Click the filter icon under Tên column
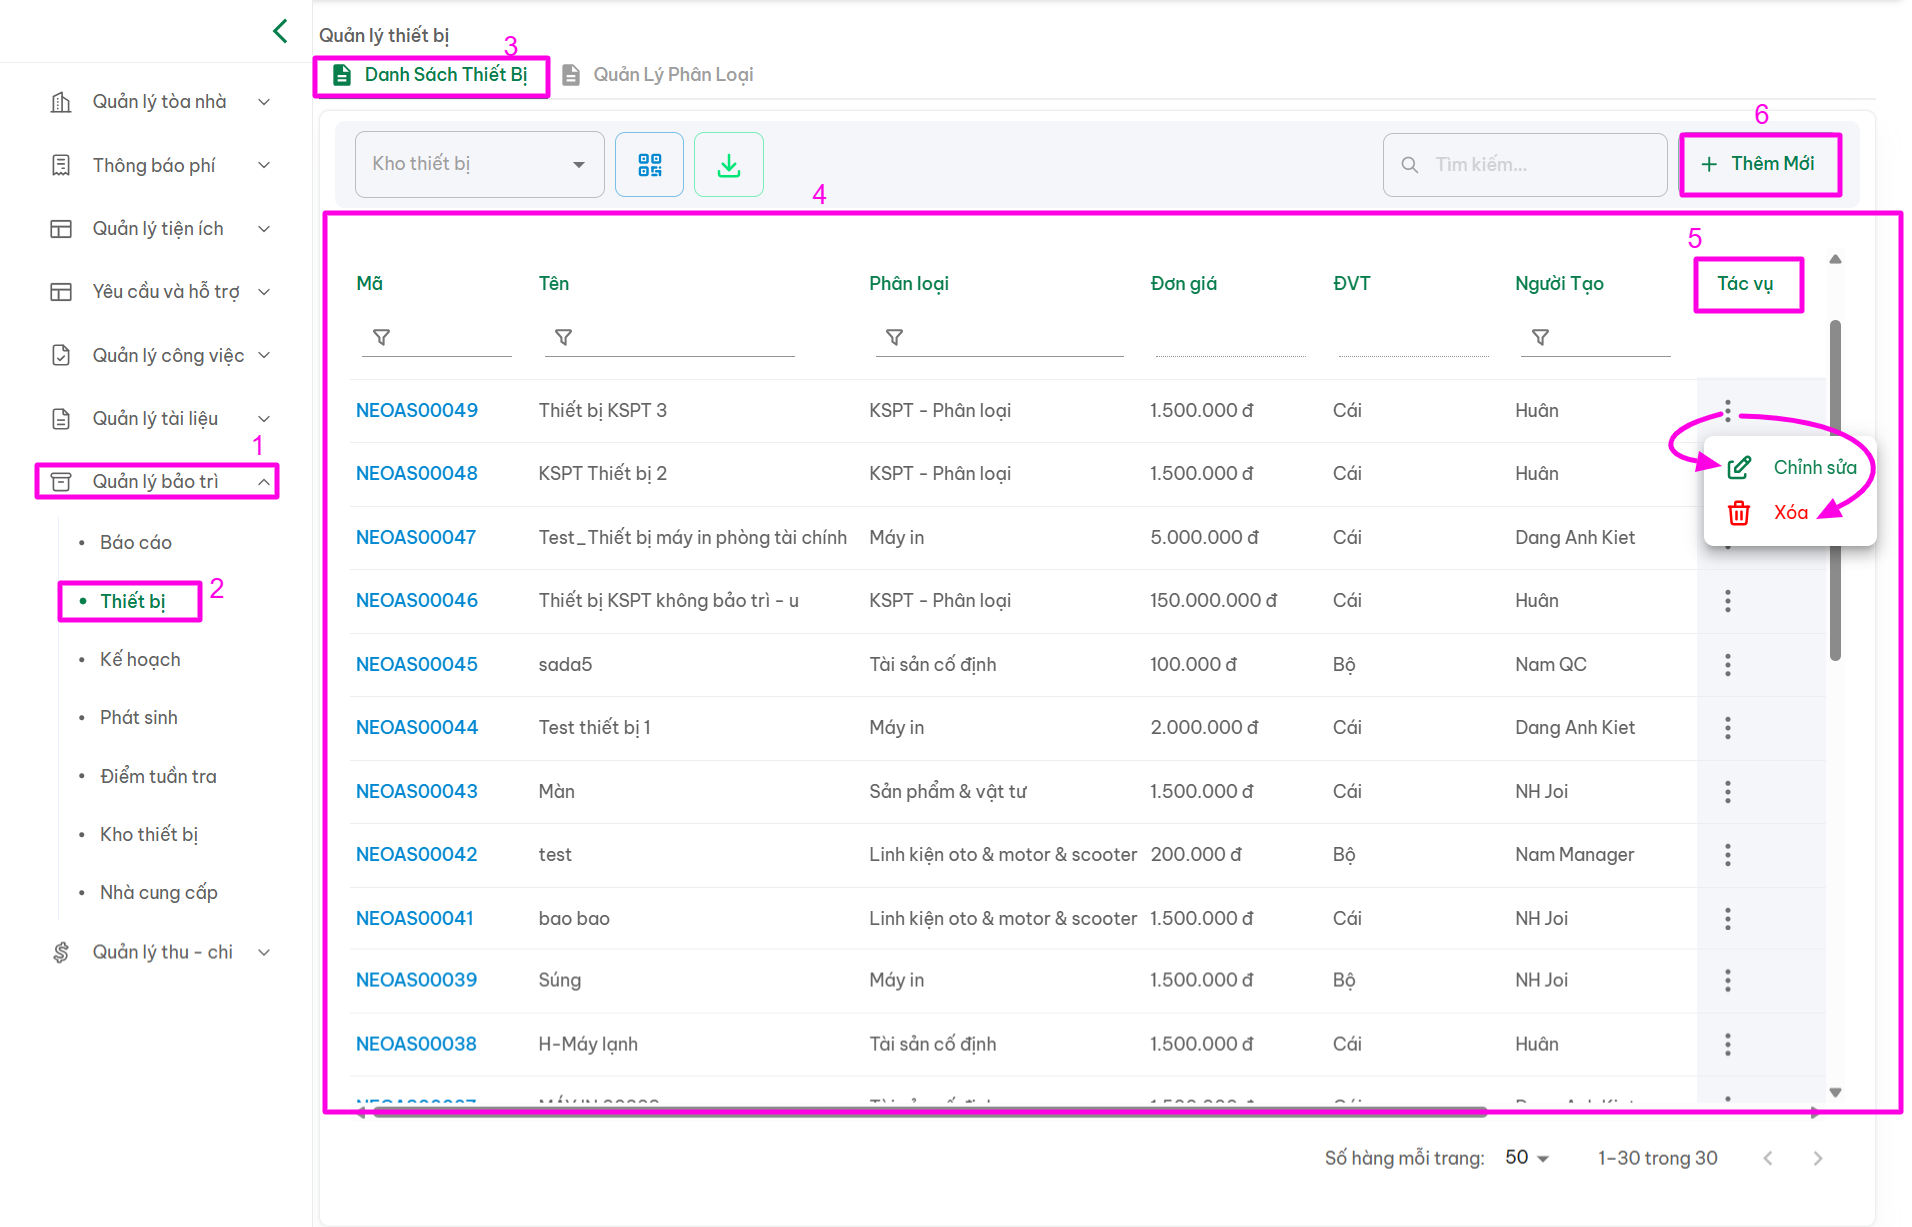 pyautogui.click(x=563, y=338)
